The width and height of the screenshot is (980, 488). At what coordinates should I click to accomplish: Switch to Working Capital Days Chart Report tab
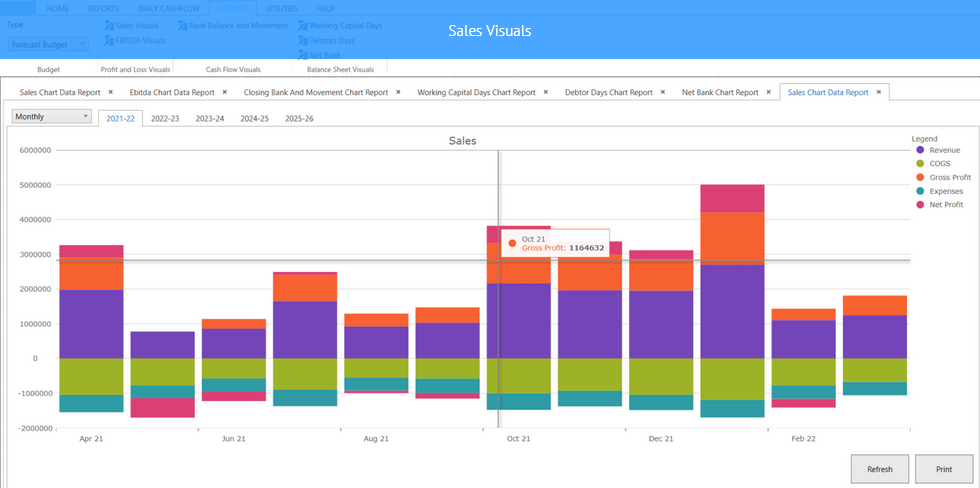[x=476, y=92]
